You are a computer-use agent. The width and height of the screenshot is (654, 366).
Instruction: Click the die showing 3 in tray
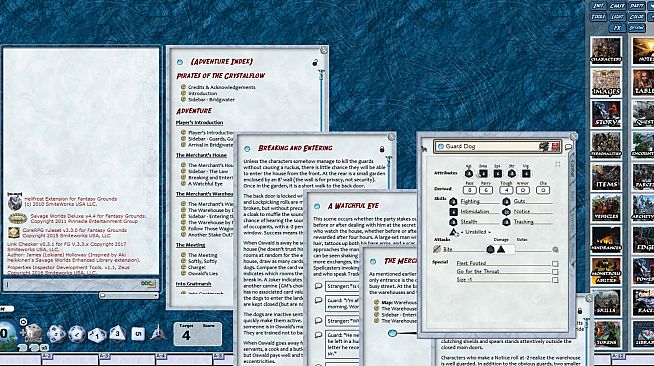tap(118, 333)
